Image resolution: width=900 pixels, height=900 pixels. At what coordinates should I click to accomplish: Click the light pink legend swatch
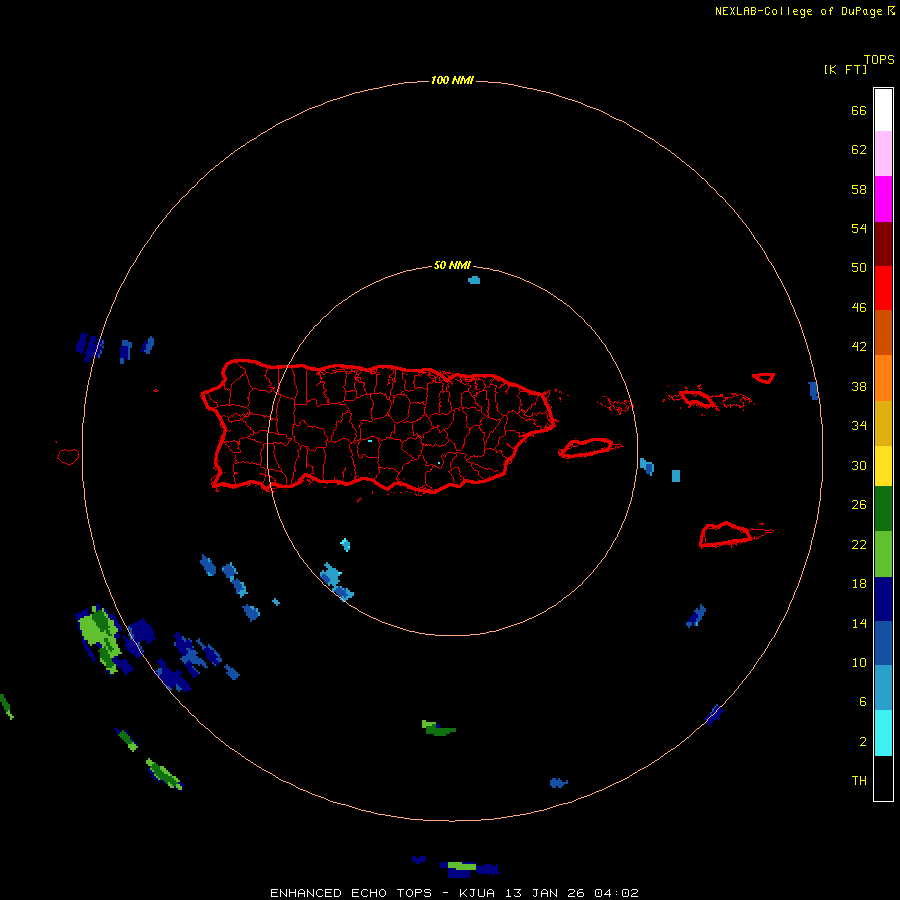[883, 154]
